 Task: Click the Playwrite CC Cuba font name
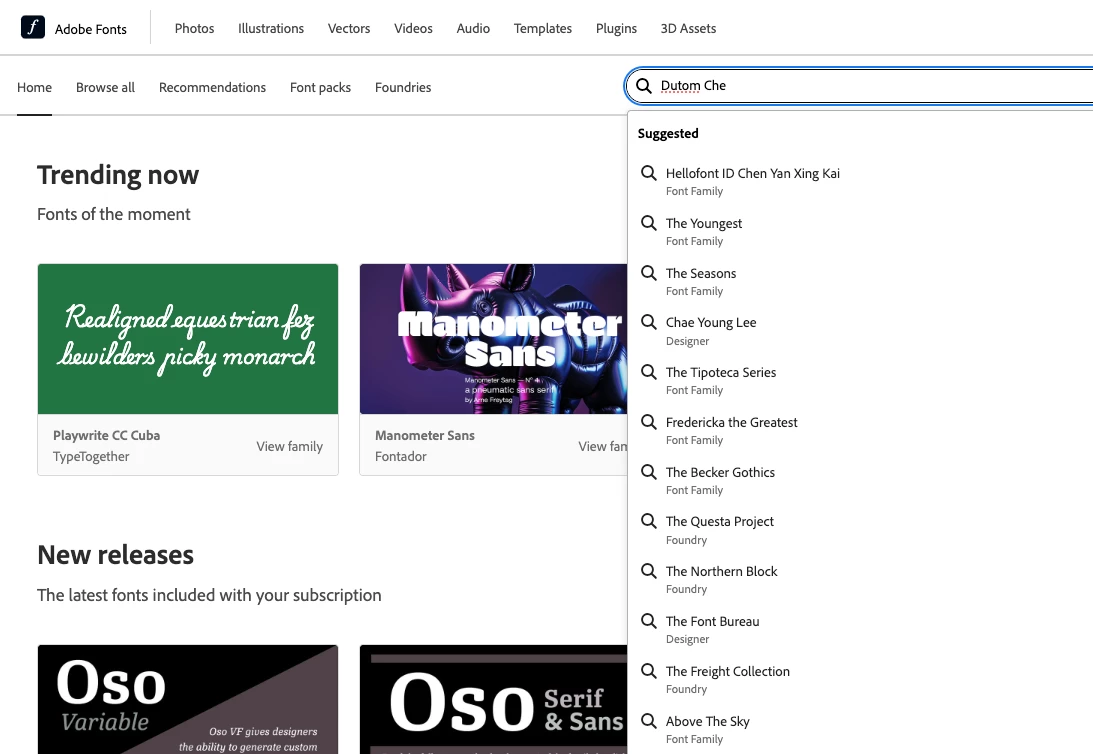(x=107, y=436)
